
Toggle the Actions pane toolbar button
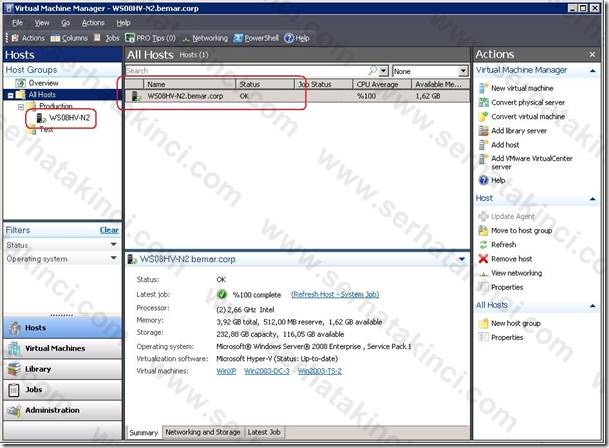pos(28,38)
